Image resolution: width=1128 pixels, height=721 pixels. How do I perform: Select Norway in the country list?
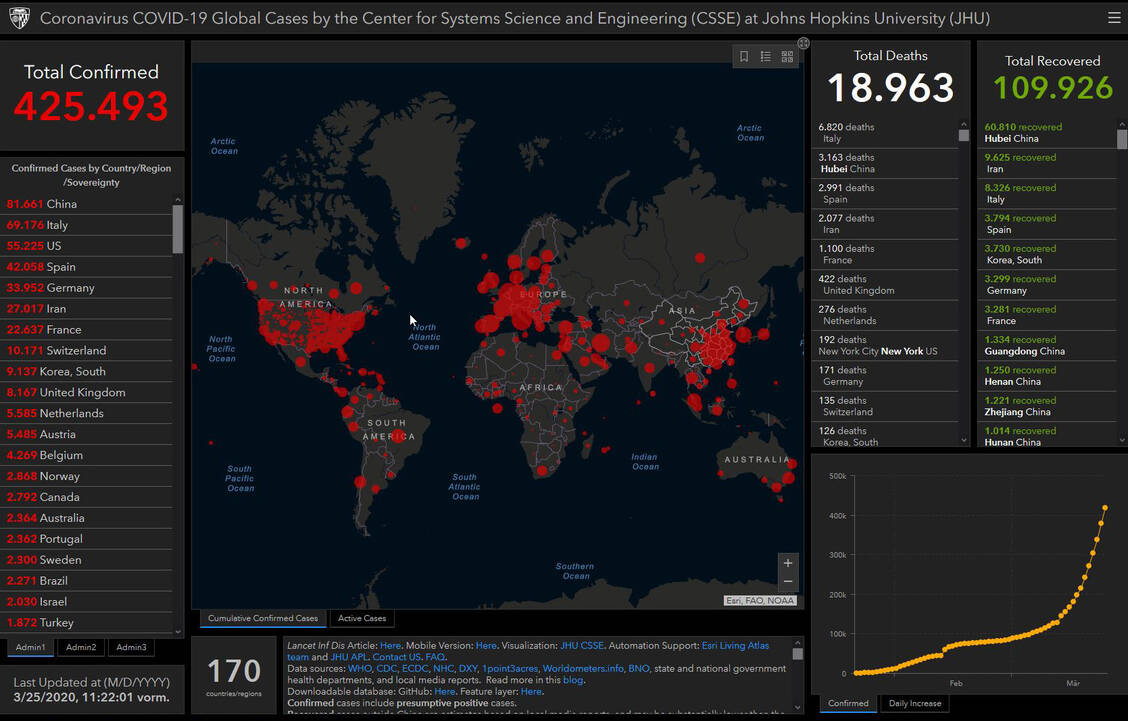[x=87, y=476]
